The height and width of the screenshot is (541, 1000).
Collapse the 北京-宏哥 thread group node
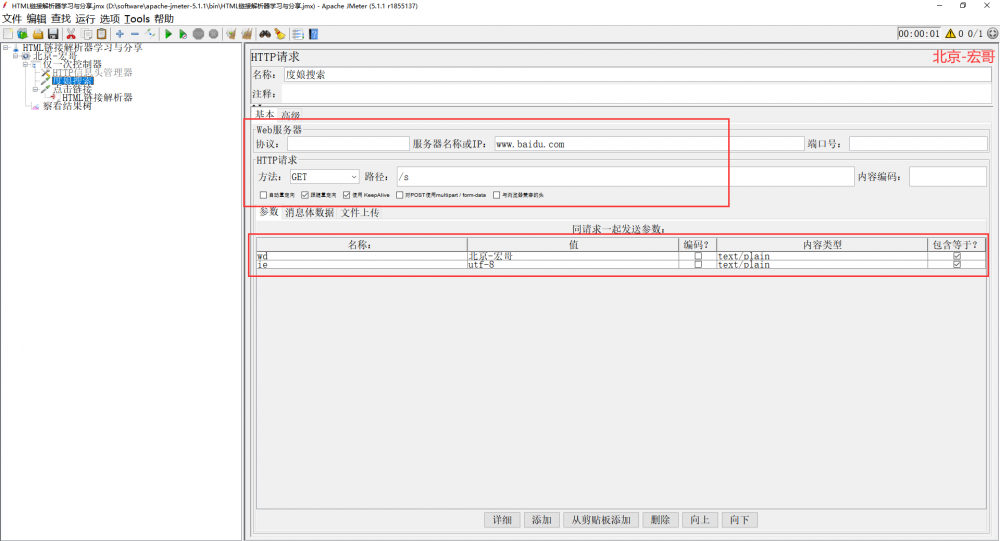tap(15, 56)
